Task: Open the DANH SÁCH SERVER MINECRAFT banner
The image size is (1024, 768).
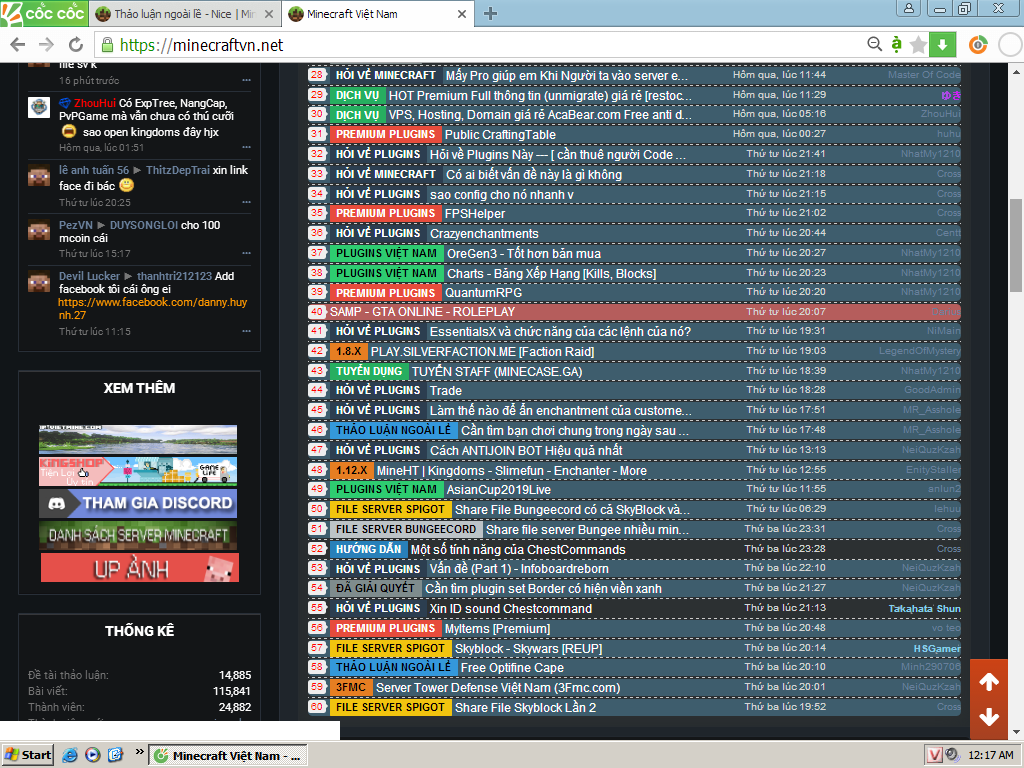Action: (138, 535)
